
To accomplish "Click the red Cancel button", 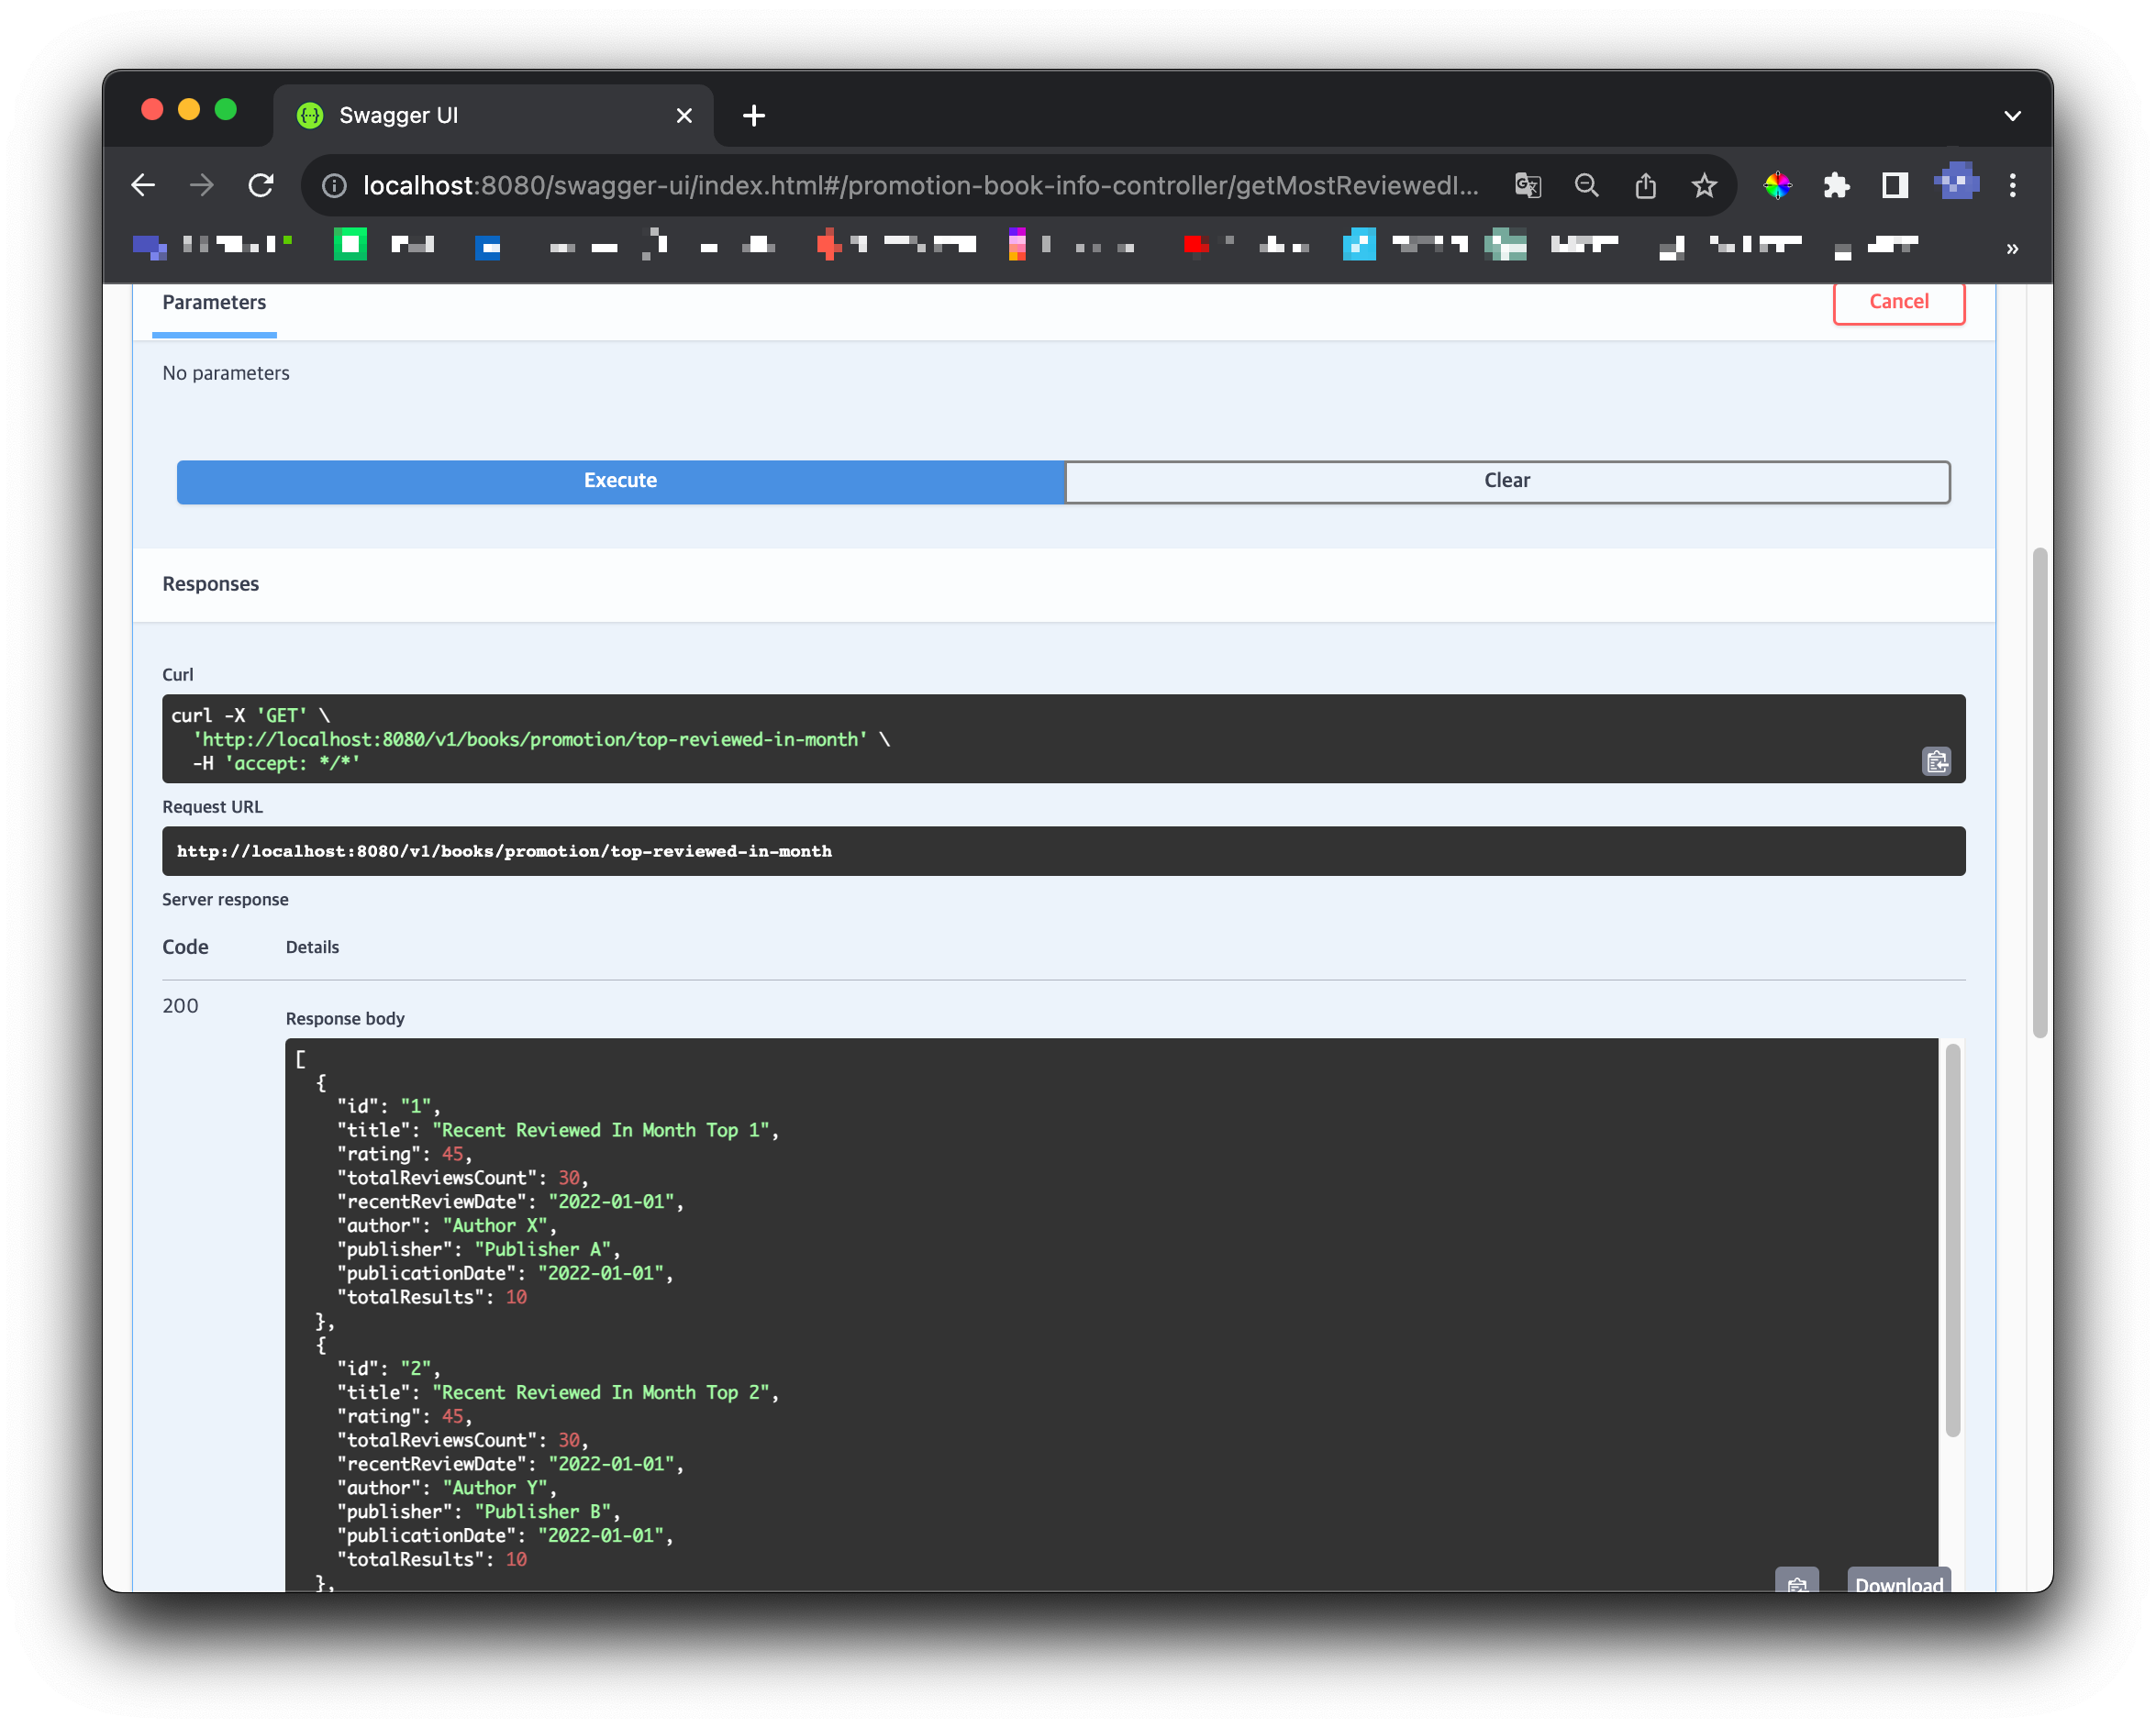I will 1898,302.
